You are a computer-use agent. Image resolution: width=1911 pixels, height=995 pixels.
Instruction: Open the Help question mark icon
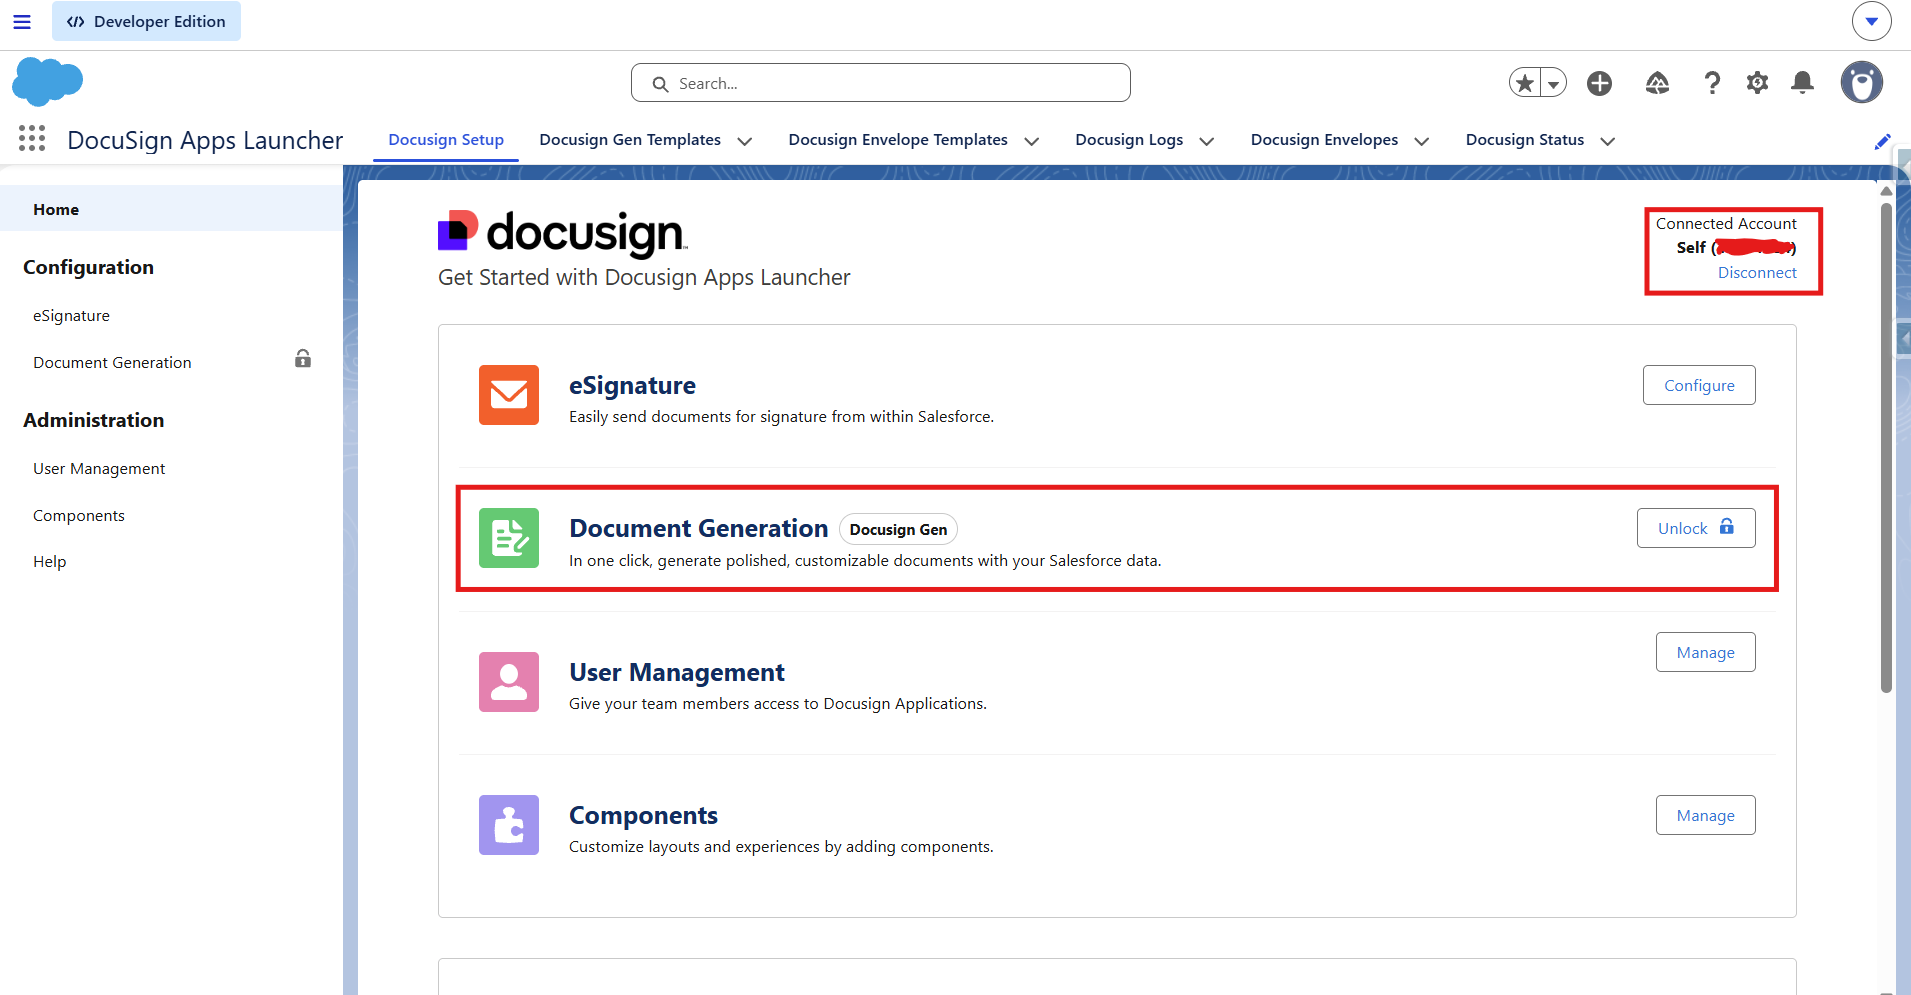click(x=1712, y=83)
